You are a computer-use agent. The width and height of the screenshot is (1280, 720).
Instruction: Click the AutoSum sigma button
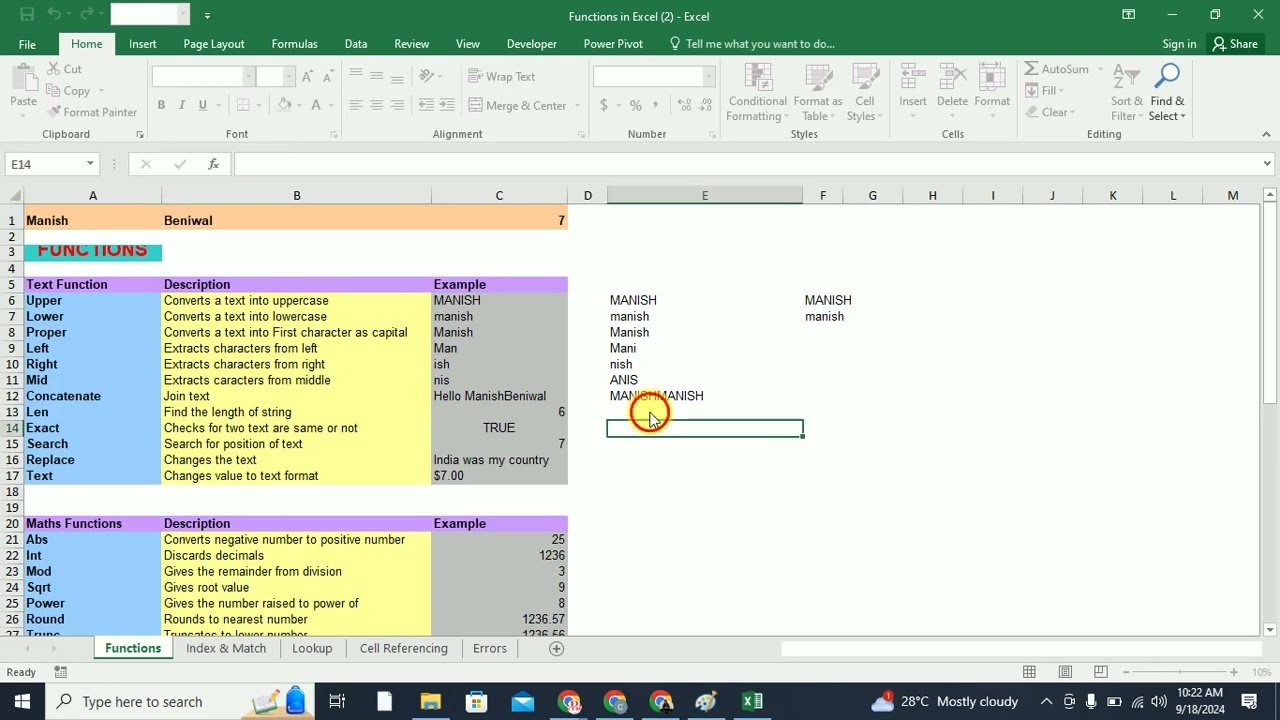1055,69
